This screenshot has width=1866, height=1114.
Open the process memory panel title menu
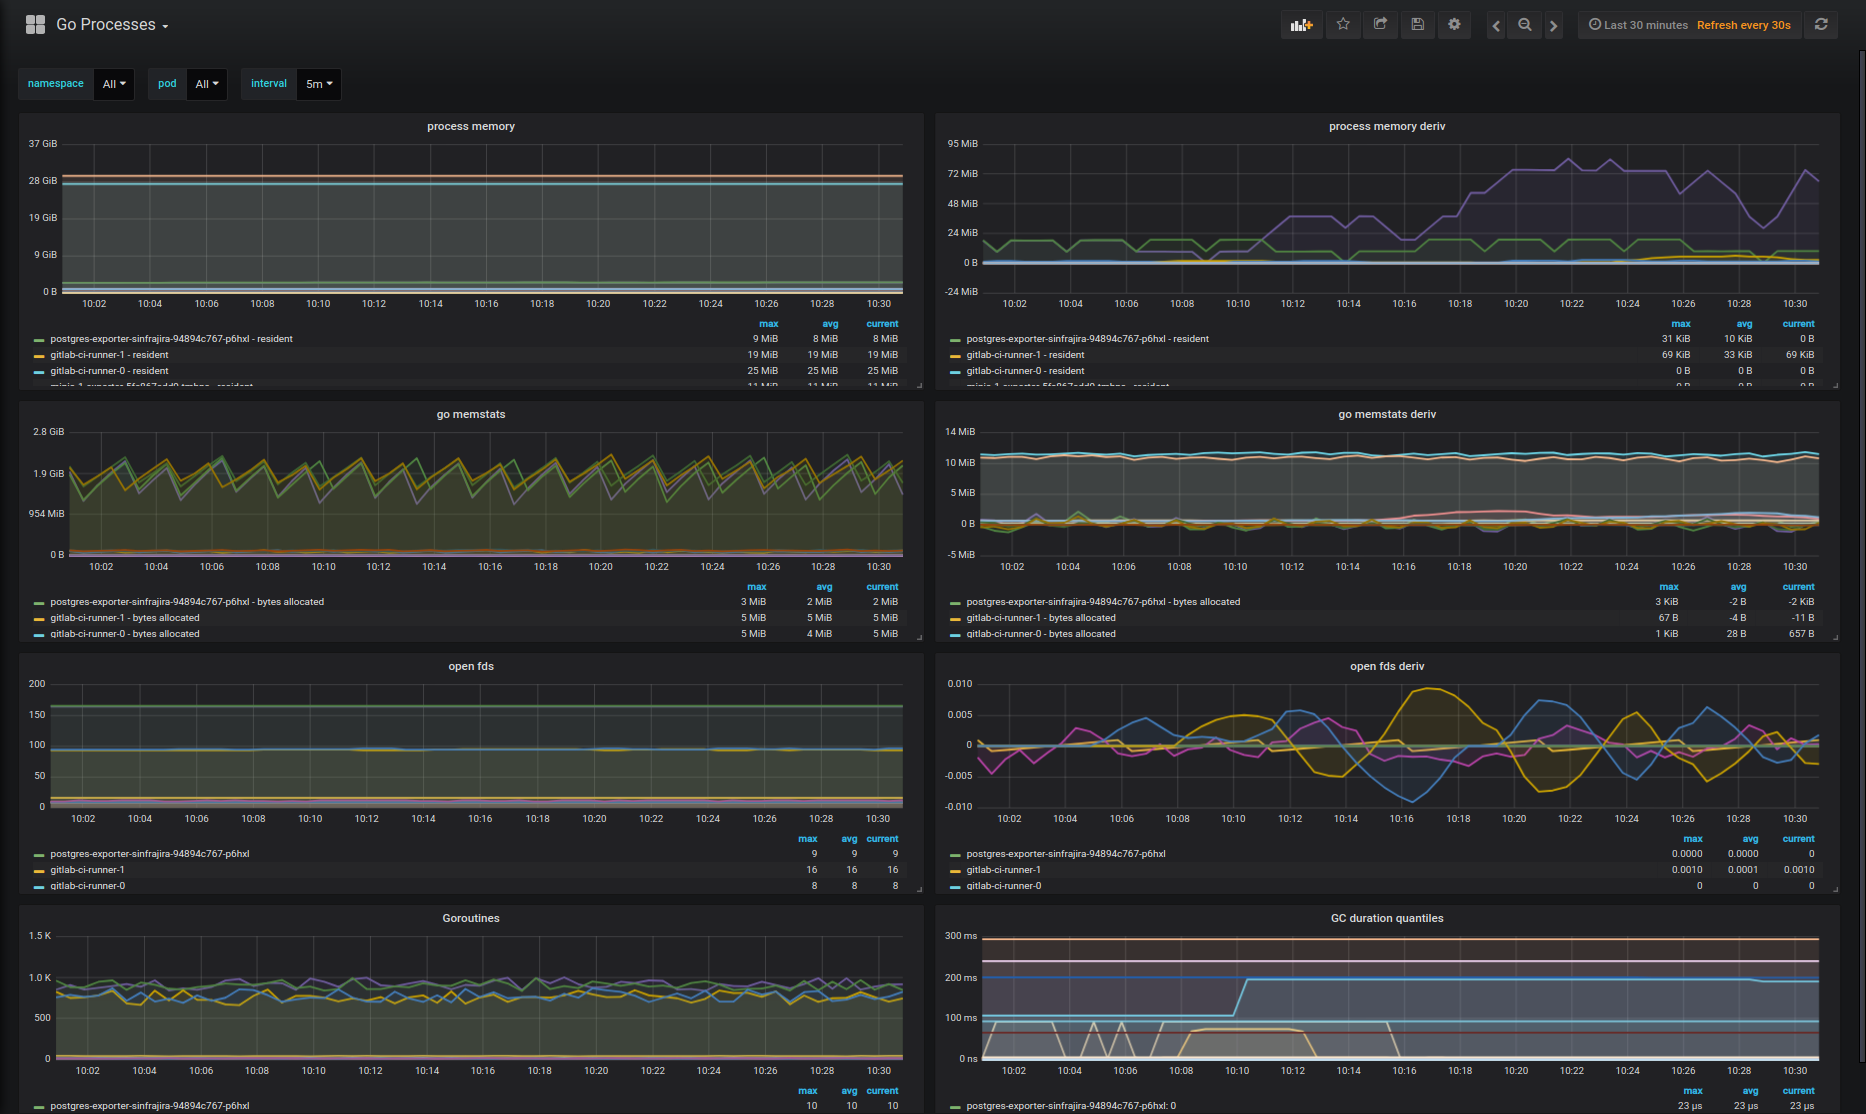471,126
